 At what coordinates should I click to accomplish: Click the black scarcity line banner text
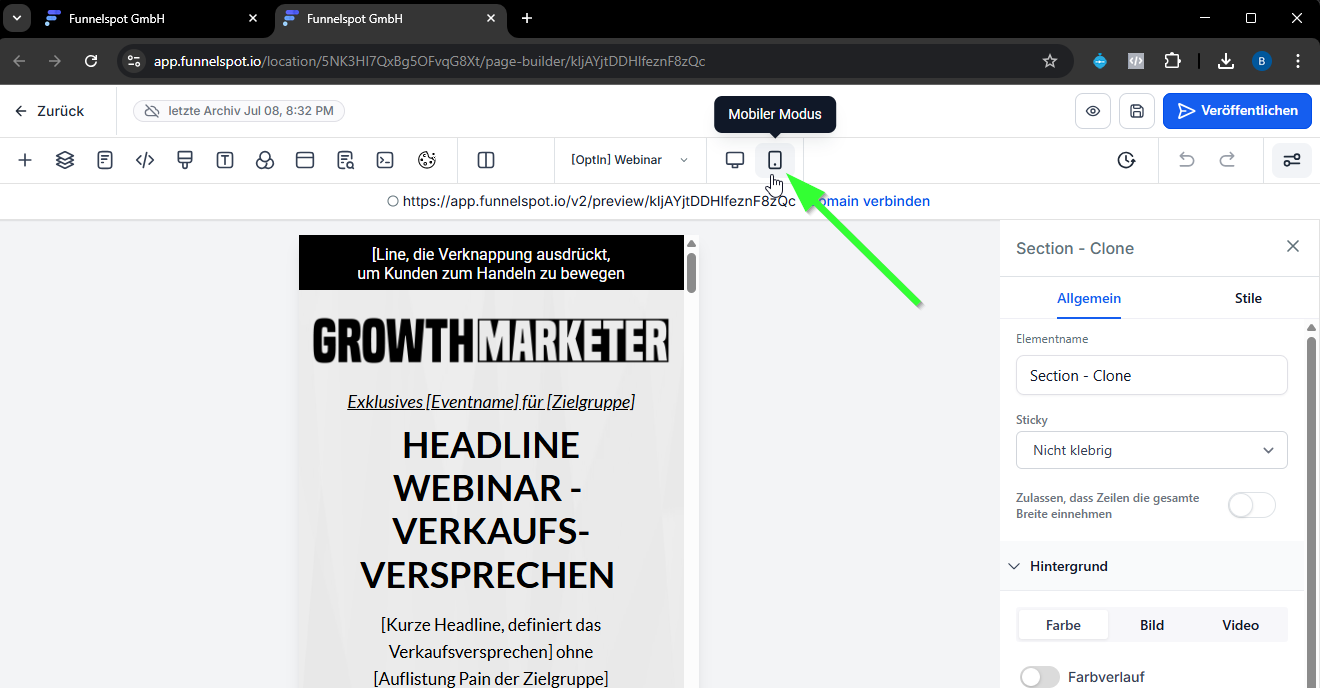click(491, 263)
